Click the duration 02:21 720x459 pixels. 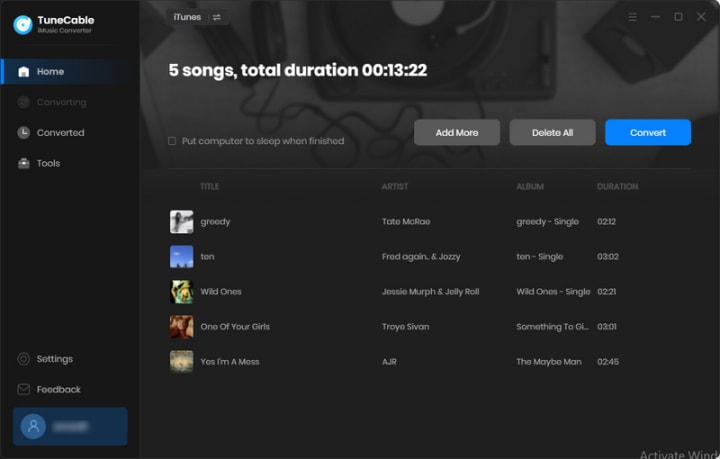pos(607,292)
